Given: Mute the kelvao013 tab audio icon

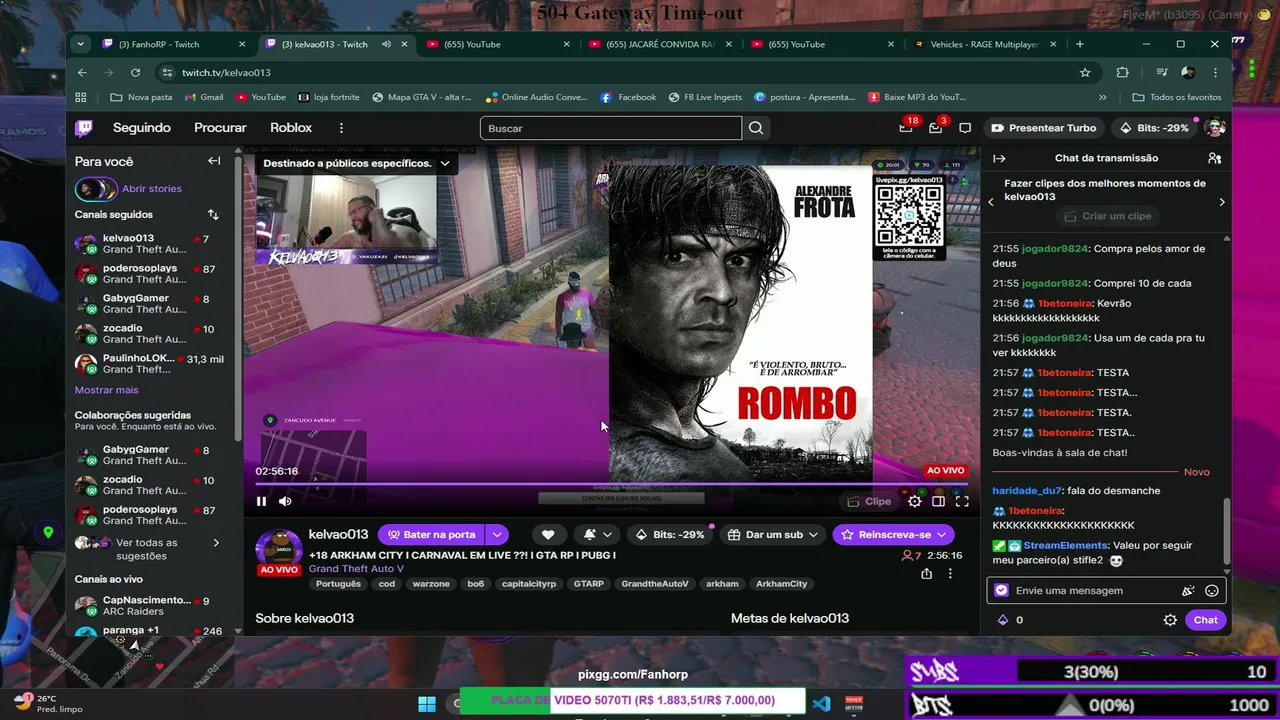Looking at the screenshot, I should (x=386, y=44).
